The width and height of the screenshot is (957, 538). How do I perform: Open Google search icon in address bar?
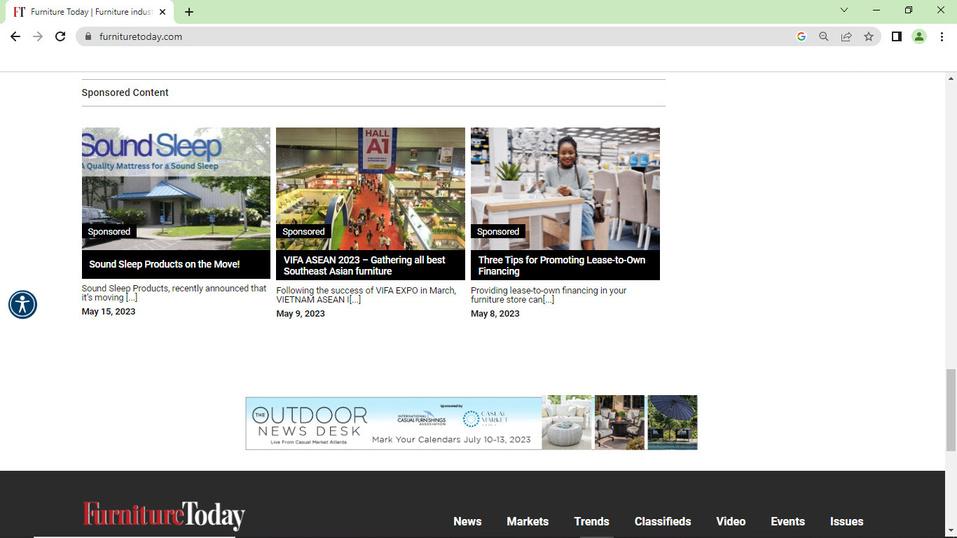(801, 37)
